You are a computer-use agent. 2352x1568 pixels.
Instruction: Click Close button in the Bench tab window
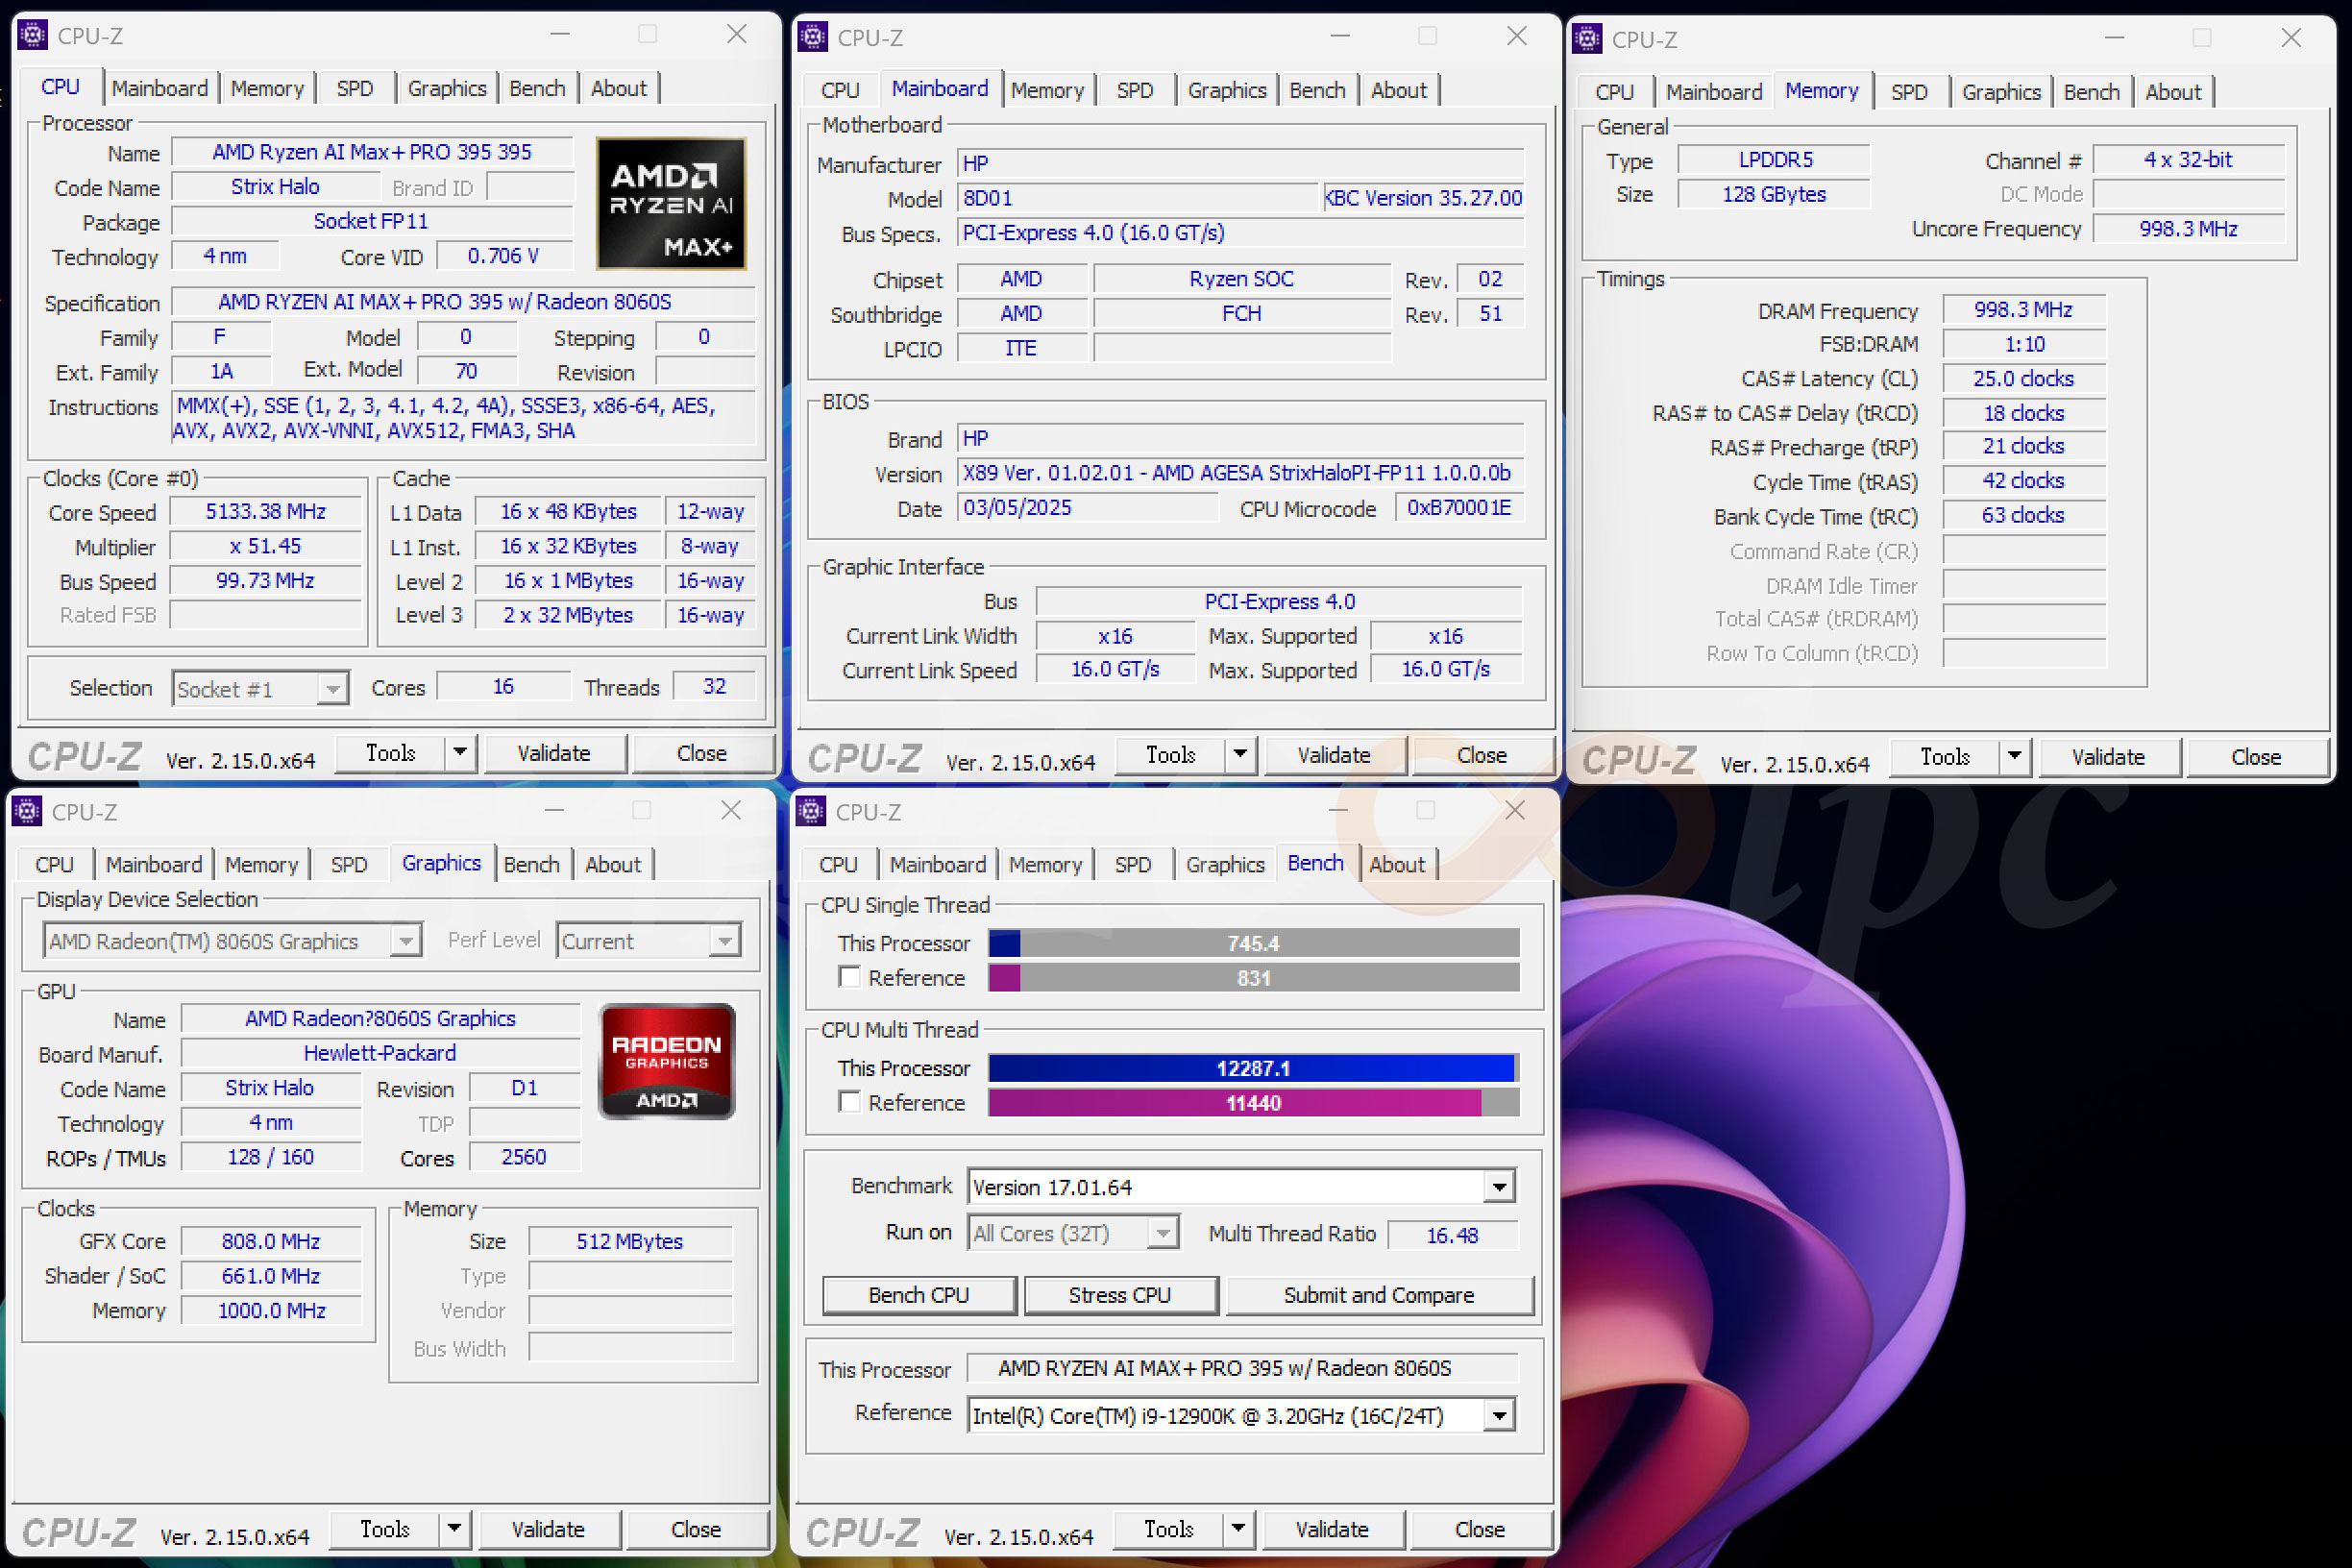click(1480, 1529)
